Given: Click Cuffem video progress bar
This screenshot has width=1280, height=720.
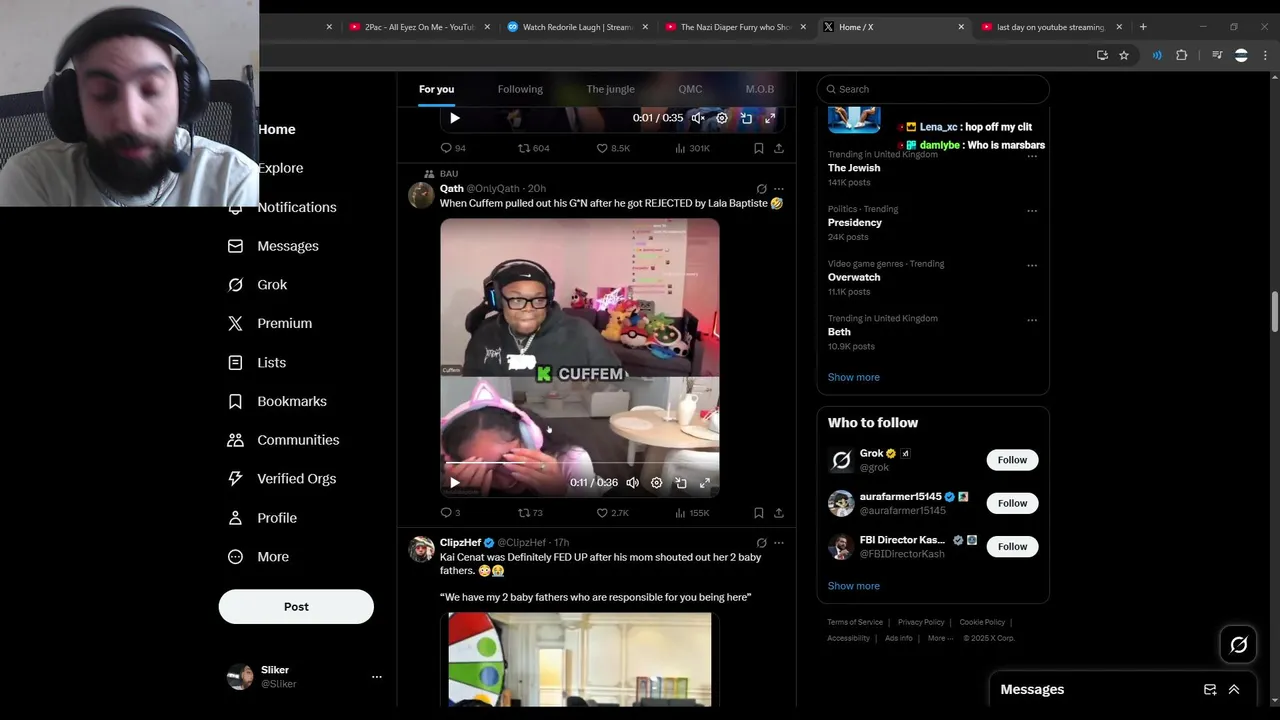Looking at the screenshot, I should pyautogui.click(x=579, y=464).
